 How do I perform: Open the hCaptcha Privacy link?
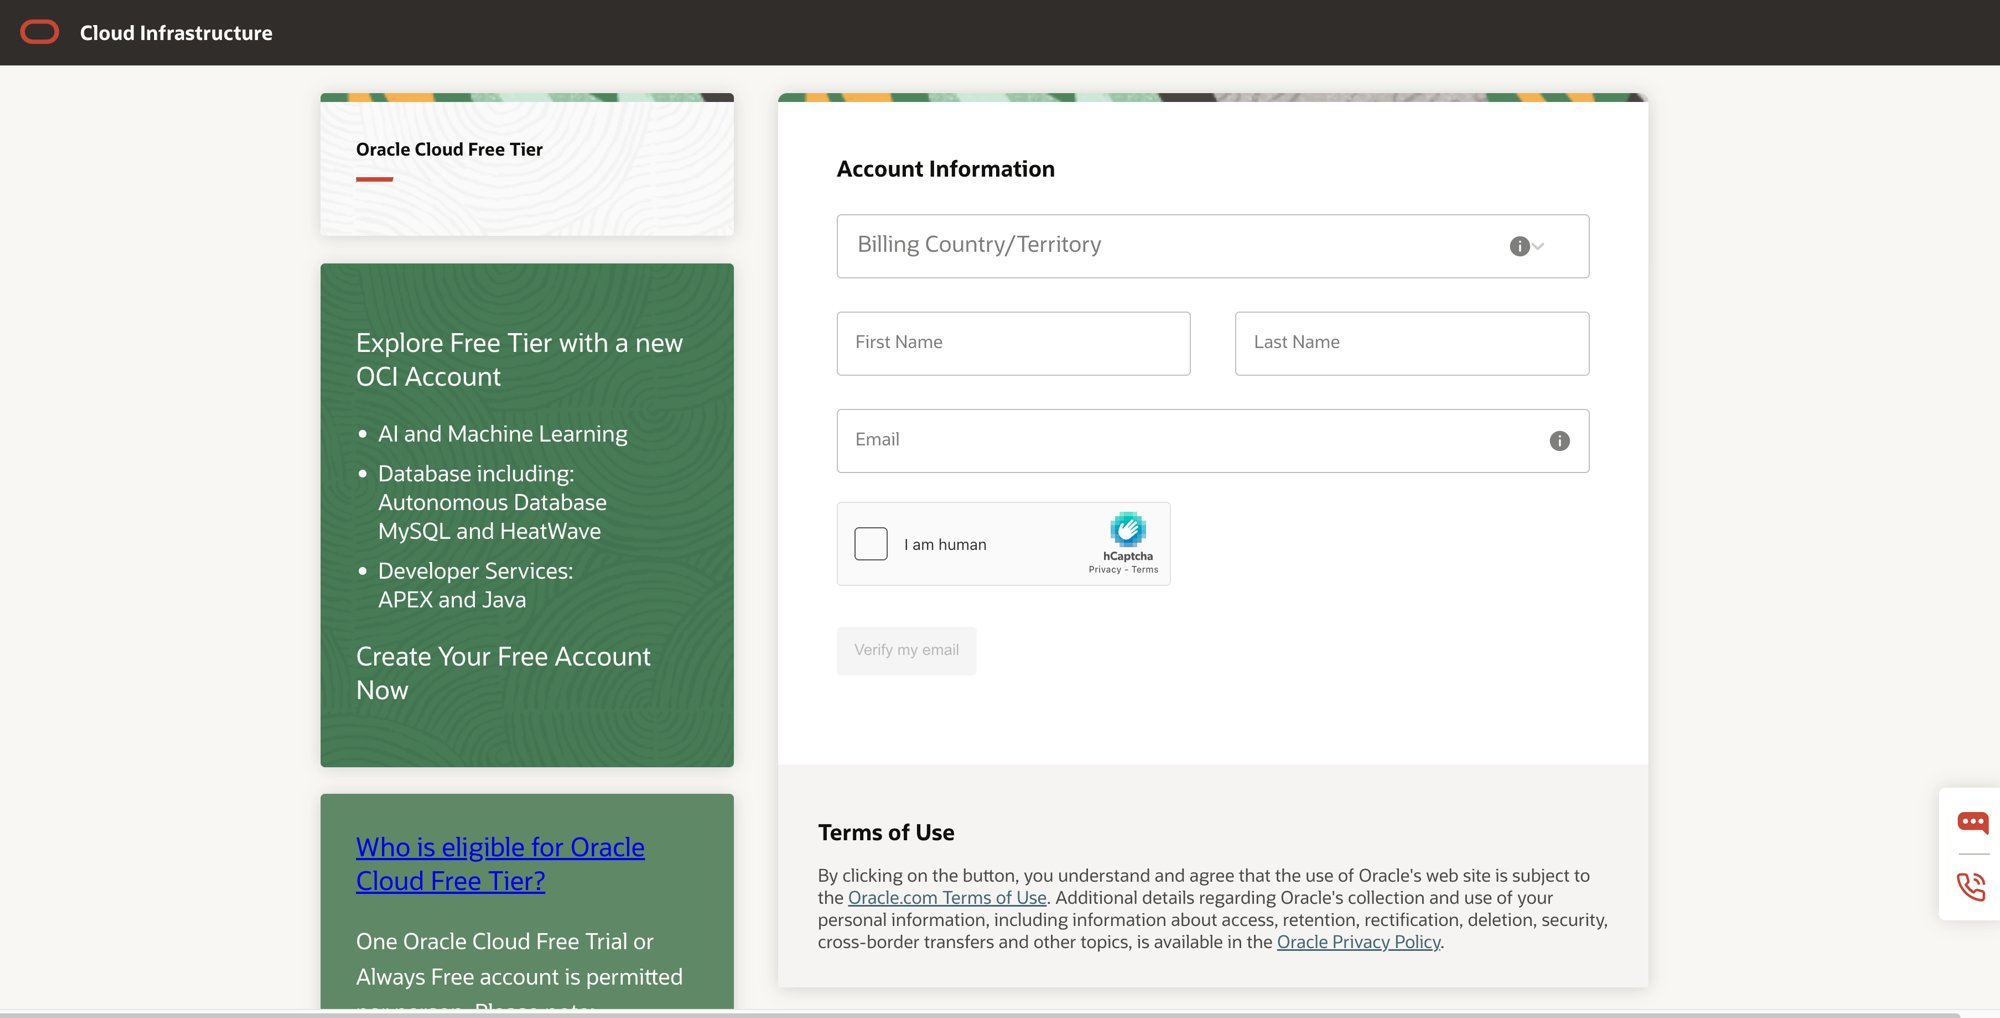tap(1104, 570)
